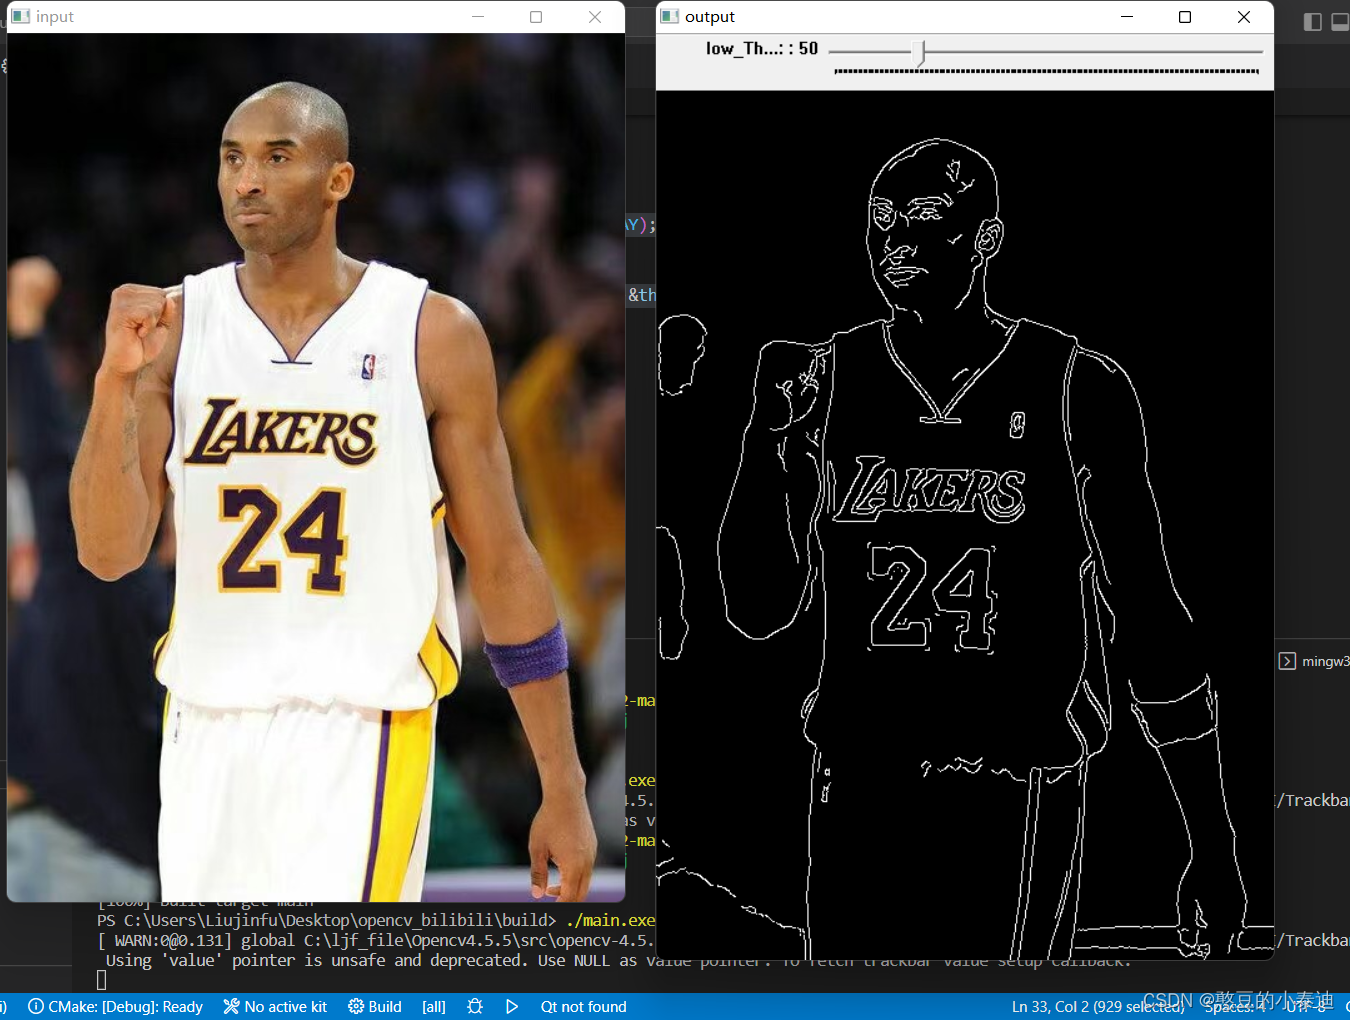This screenshot has height=1020, width=1350.
Task: Click the terminal cursor prompt box
Action: click(x=101, y=980)
